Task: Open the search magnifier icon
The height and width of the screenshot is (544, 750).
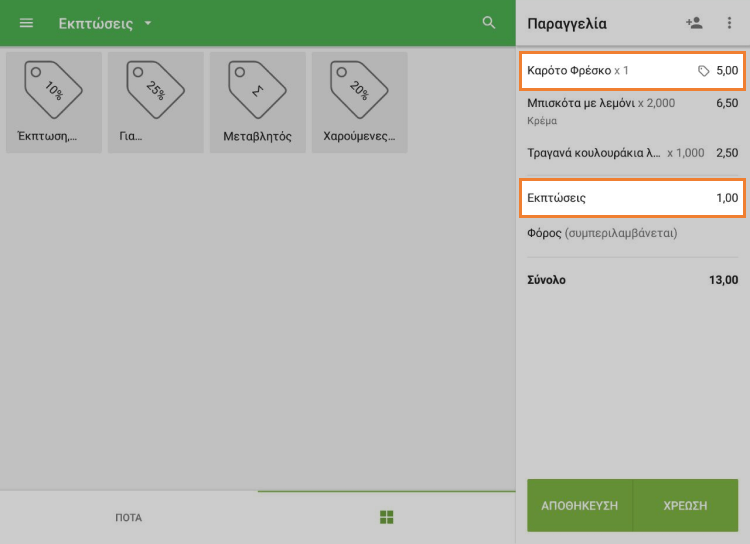Action: [x=489, y=23]
